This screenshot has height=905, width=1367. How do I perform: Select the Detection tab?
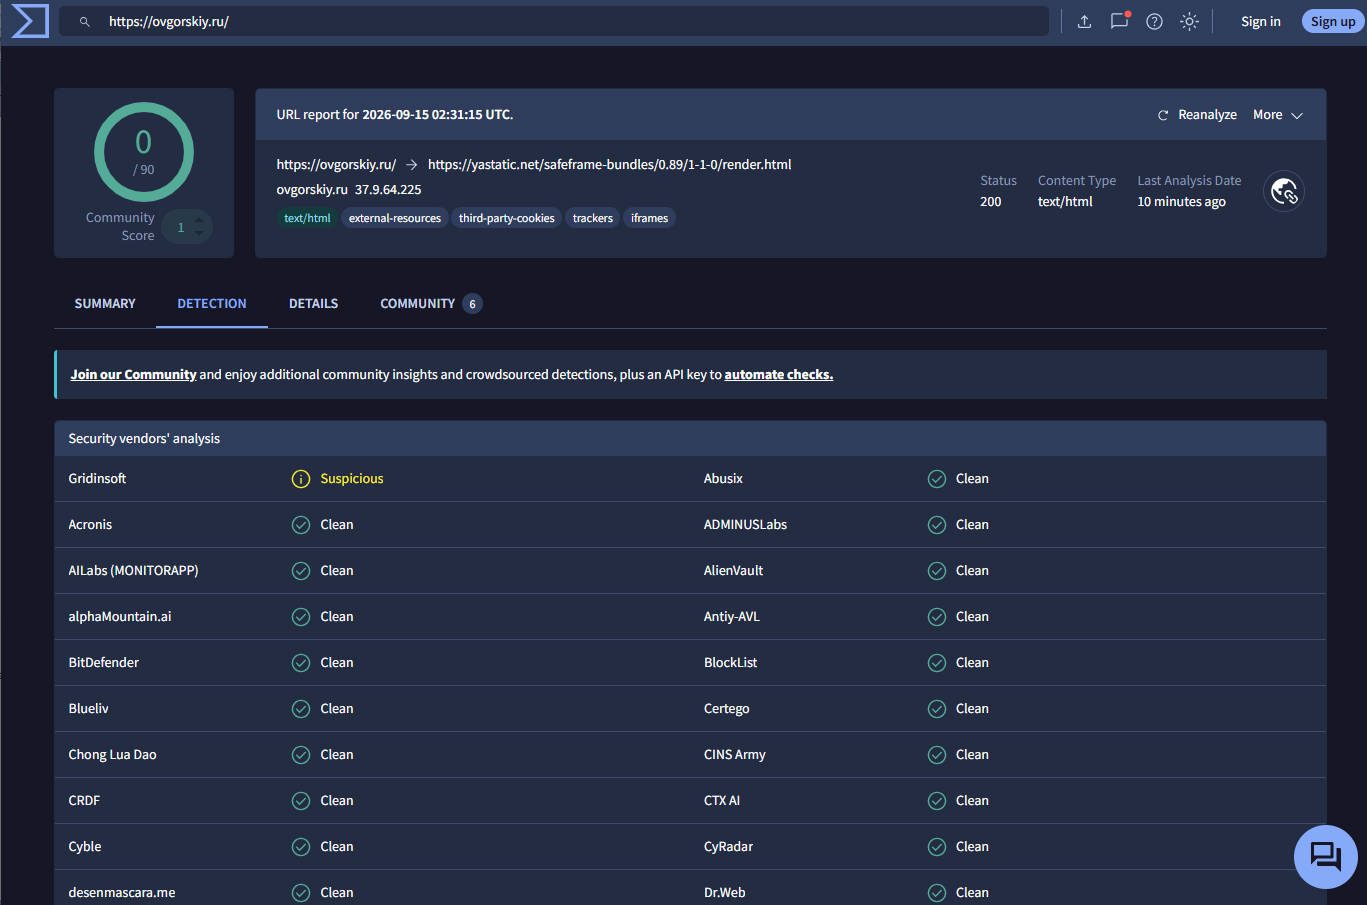pyautogui.click(x=212, y=304)
